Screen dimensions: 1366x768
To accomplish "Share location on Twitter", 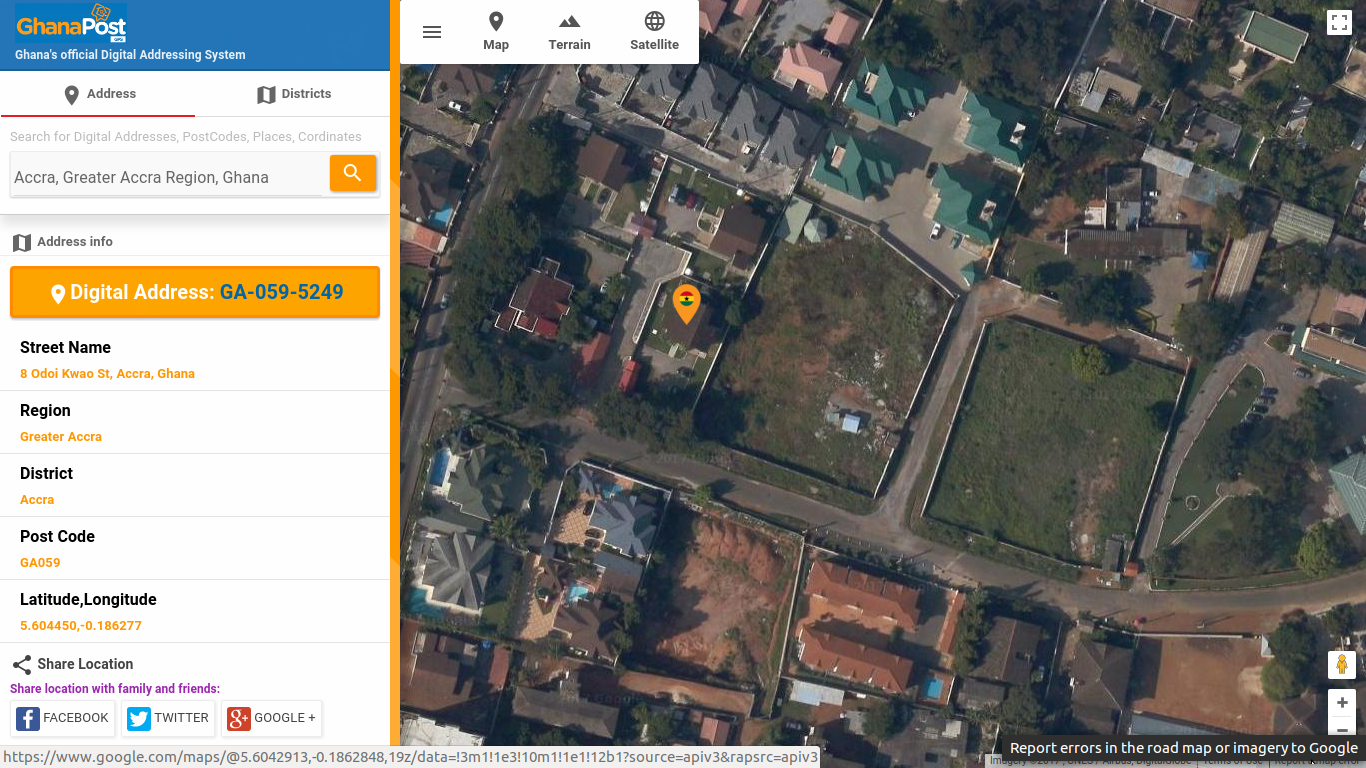I will (x=168, y=718).
